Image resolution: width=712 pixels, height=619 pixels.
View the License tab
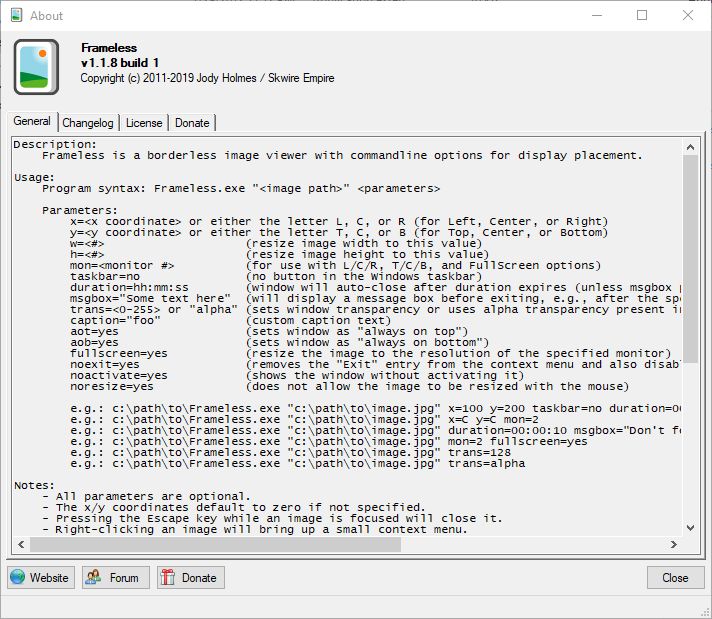pos(144,123)
